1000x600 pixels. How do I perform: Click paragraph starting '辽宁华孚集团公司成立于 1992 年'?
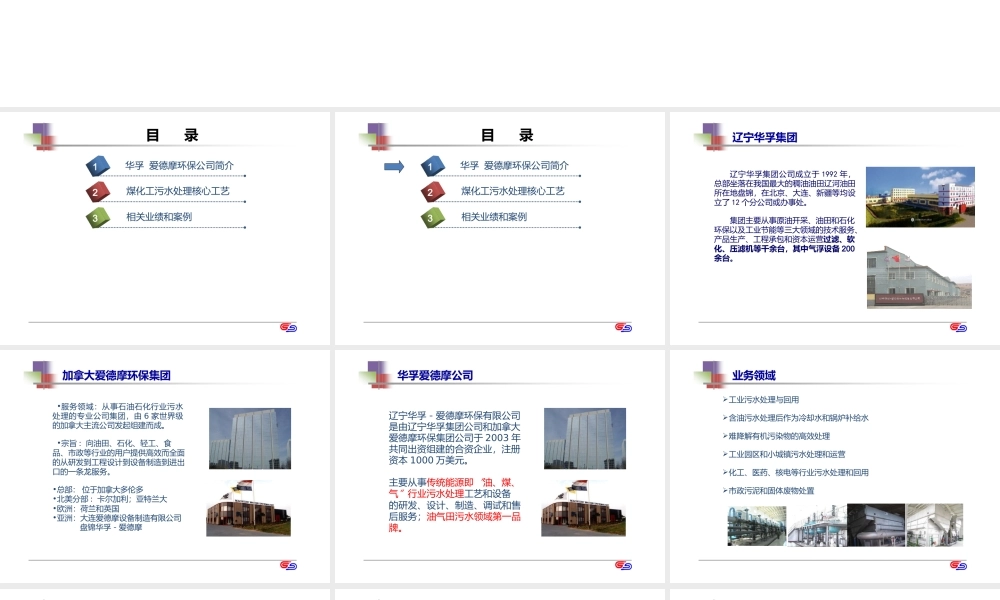click(x=784, y=188)
